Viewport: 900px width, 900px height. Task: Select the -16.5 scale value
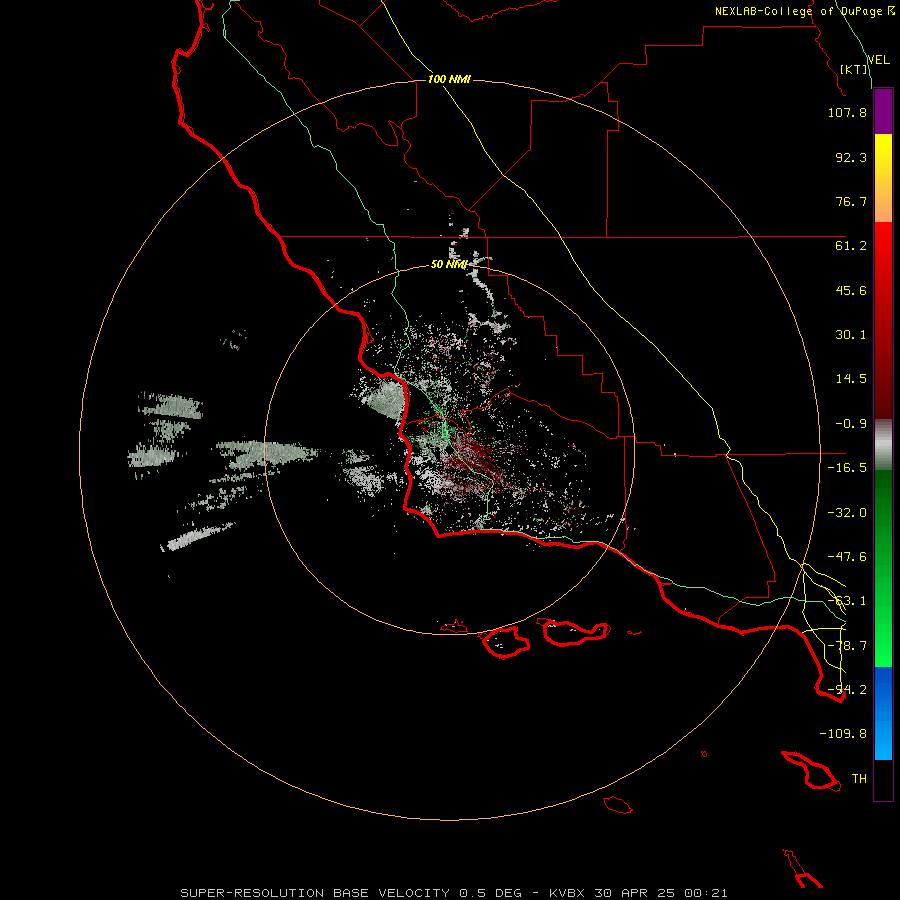coord(847,468)
